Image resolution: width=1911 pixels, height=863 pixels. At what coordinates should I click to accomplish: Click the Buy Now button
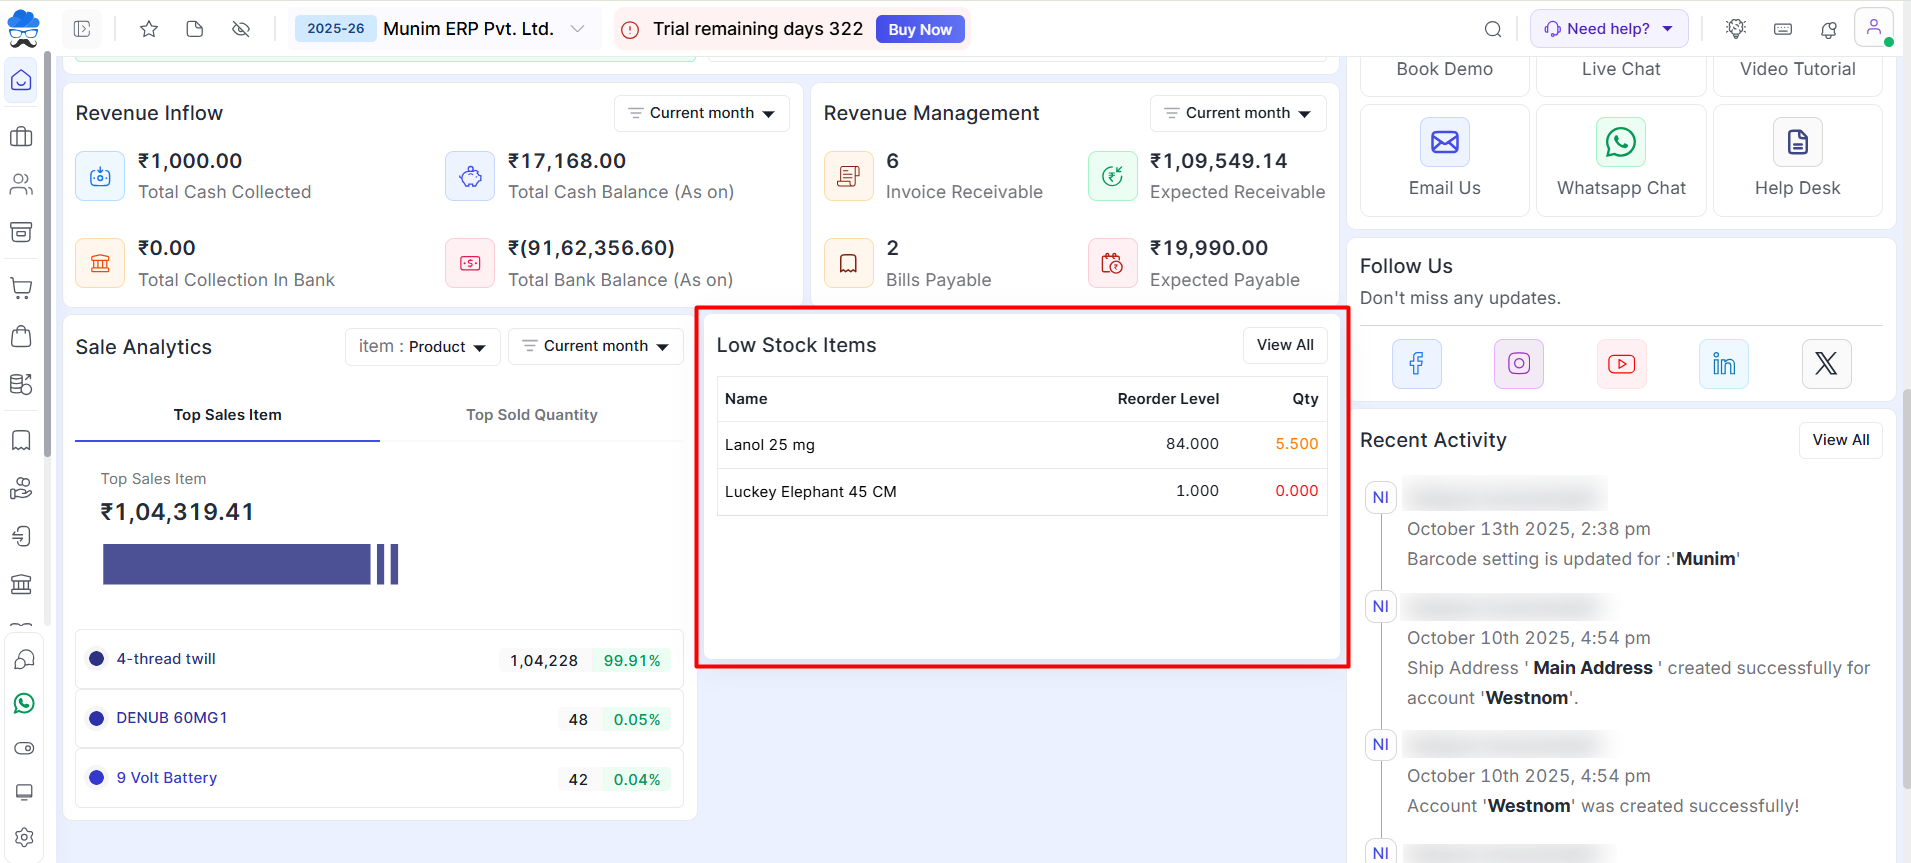[x=919, y=29]
